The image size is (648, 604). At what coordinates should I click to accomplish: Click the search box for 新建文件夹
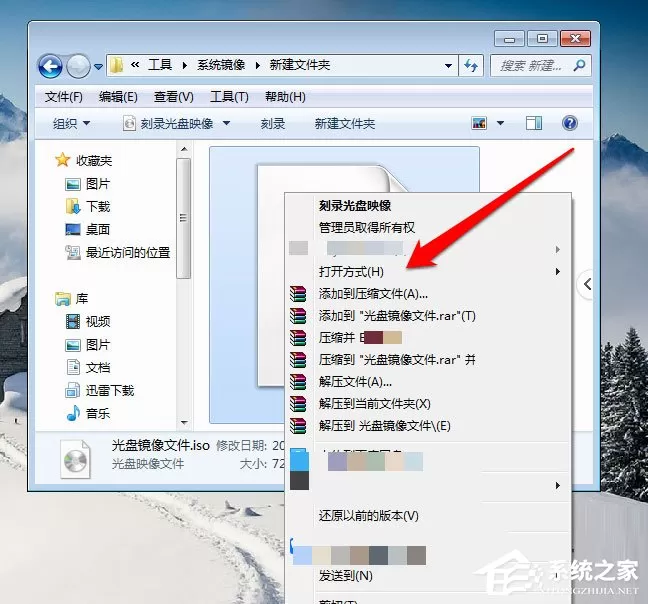[541, 65]
